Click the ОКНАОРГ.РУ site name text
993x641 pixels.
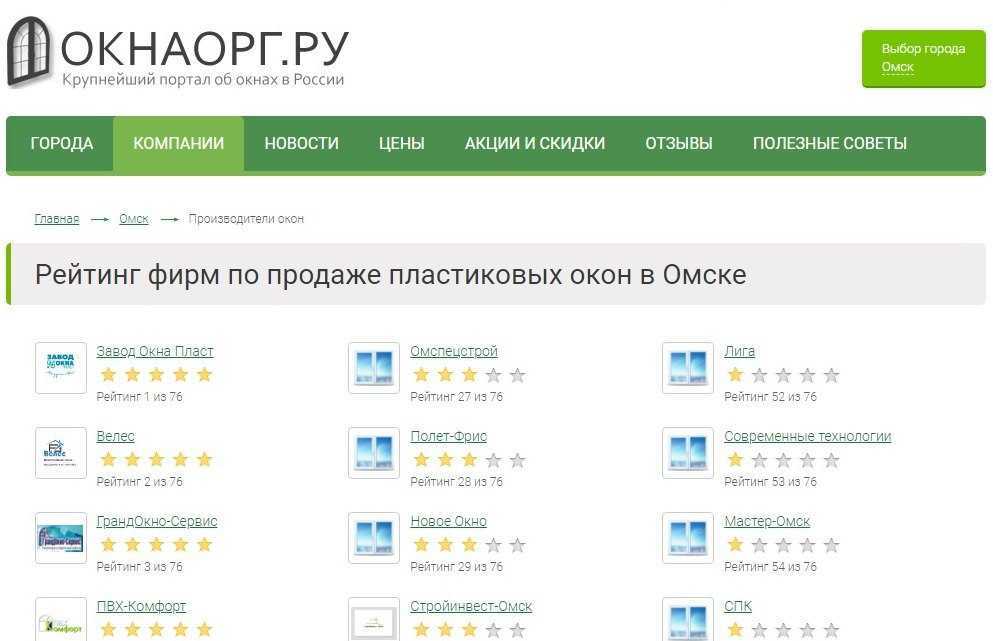[205, 48]
